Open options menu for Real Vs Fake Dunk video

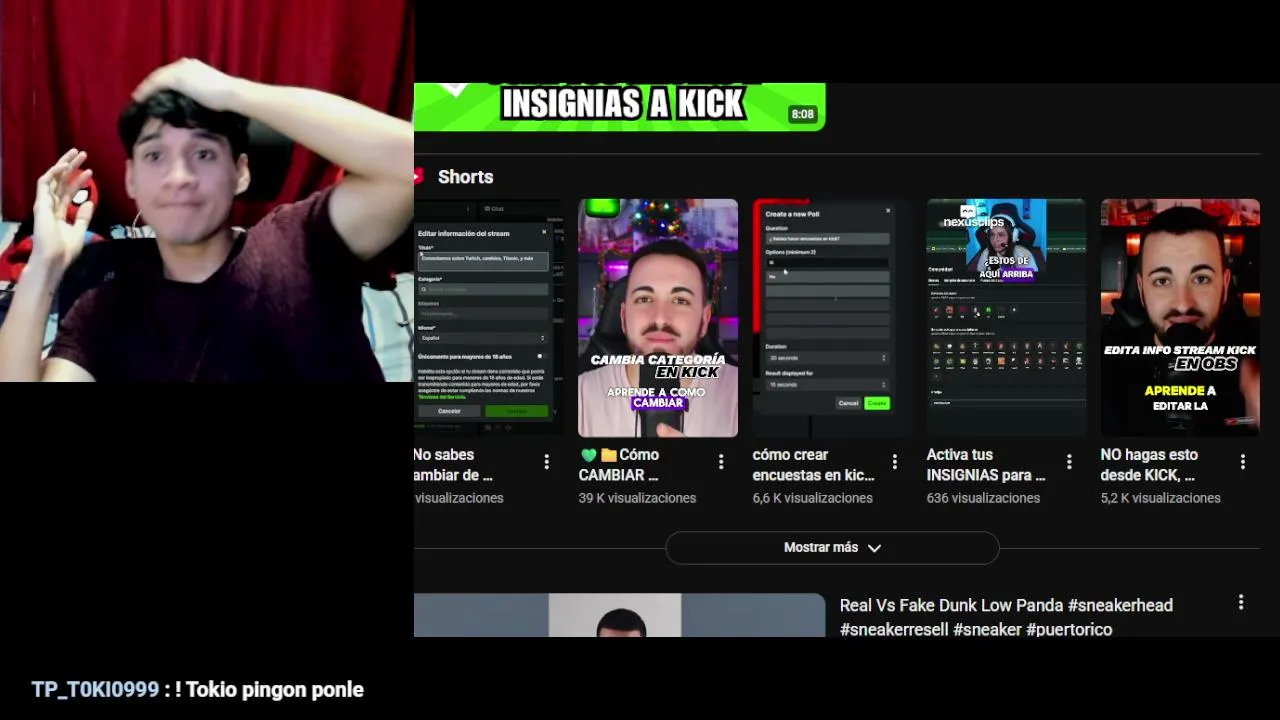pyautogui.click(x=1241, y=602)
